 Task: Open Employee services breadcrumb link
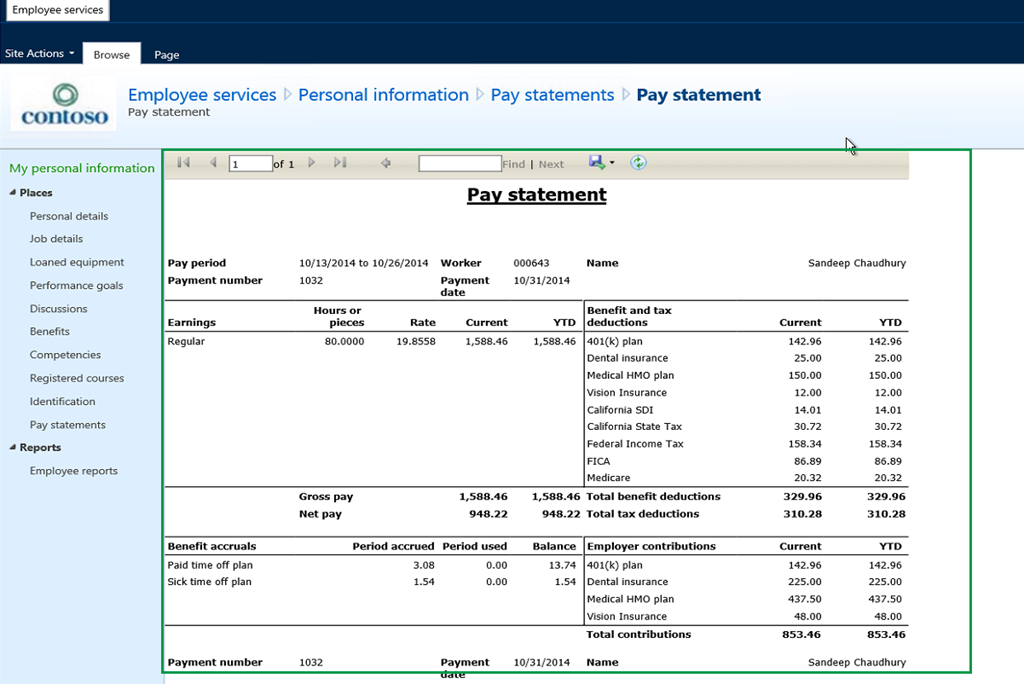202,95
